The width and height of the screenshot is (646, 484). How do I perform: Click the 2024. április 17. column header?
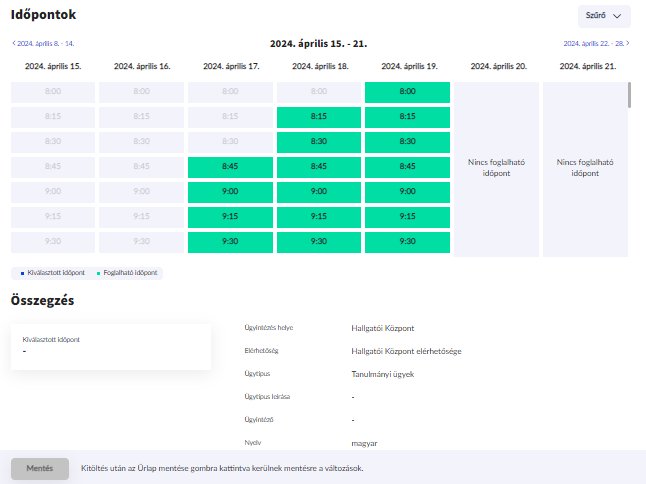pos(230,66)
